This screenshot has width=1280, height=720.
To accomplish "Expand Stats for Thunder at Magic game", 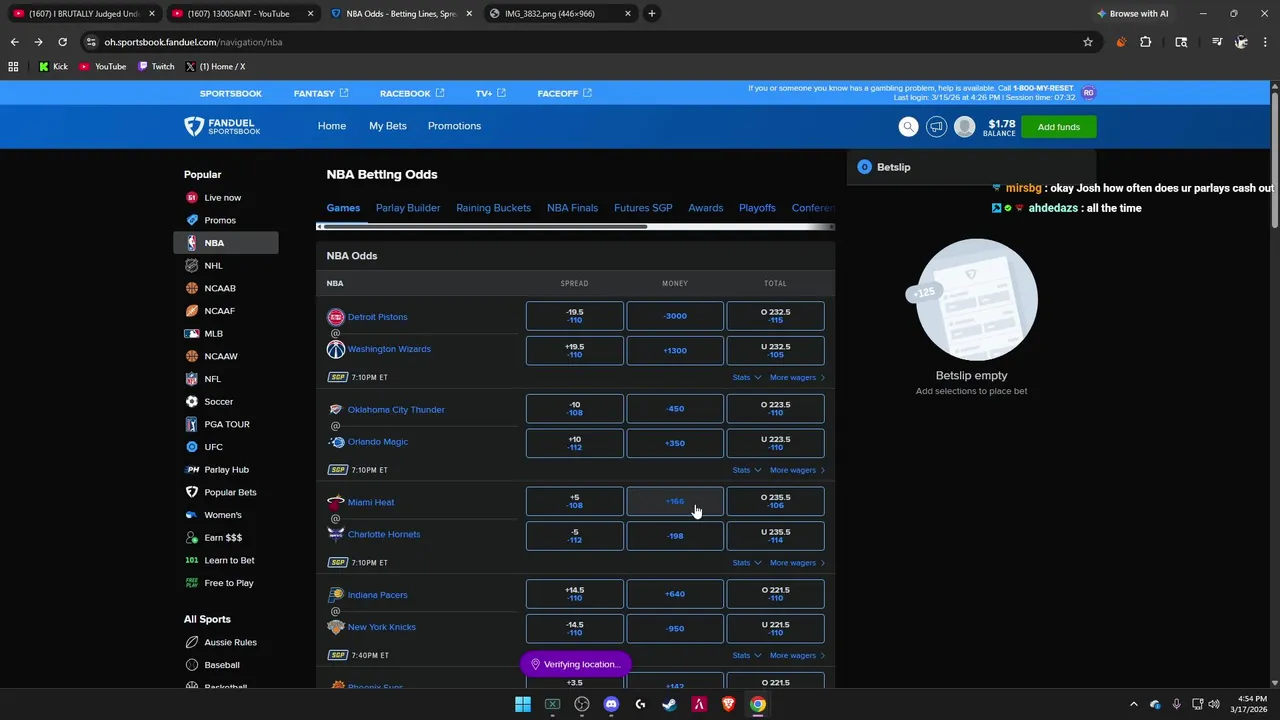I will coord(746,470).
